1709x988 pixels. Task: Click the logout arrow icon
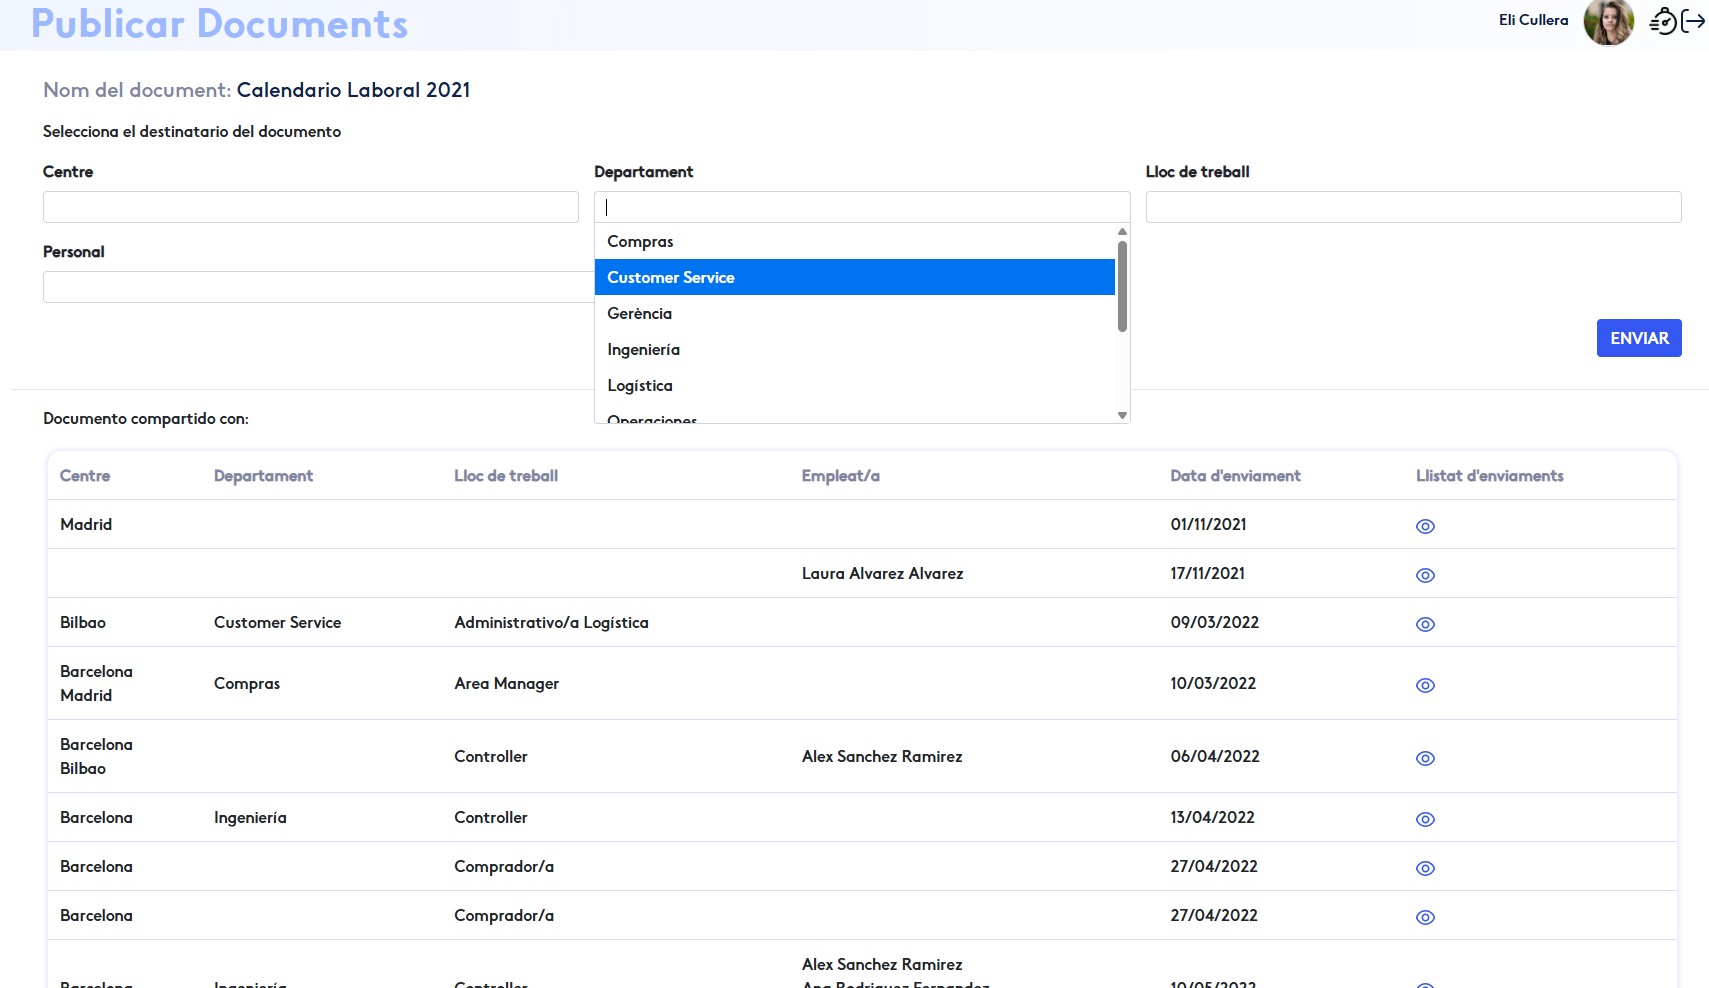click(x=1693, y=21)
